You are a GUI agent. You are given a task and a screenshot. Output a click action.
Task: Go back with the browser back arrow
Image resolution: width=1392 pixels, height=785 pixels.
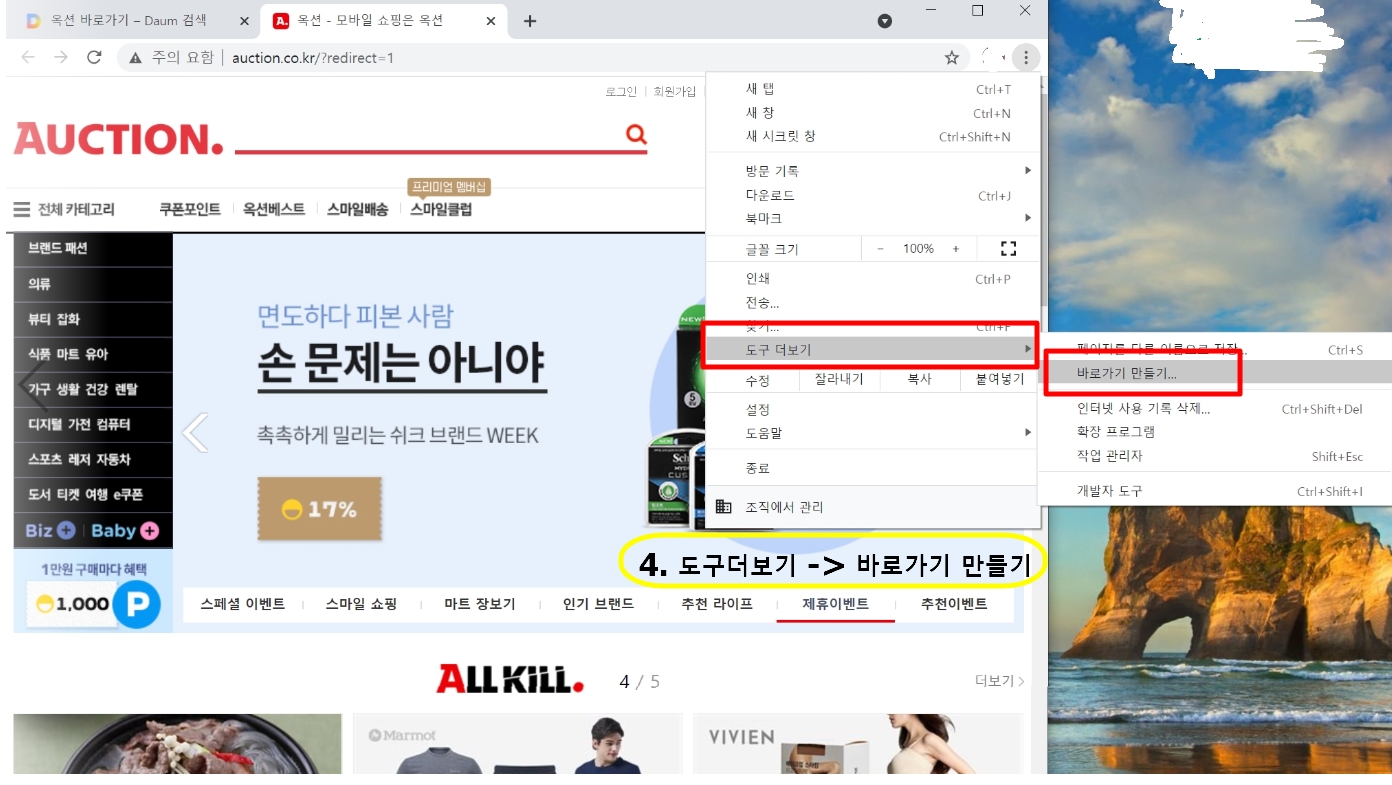pyautogui.click(x=28, y=57)
